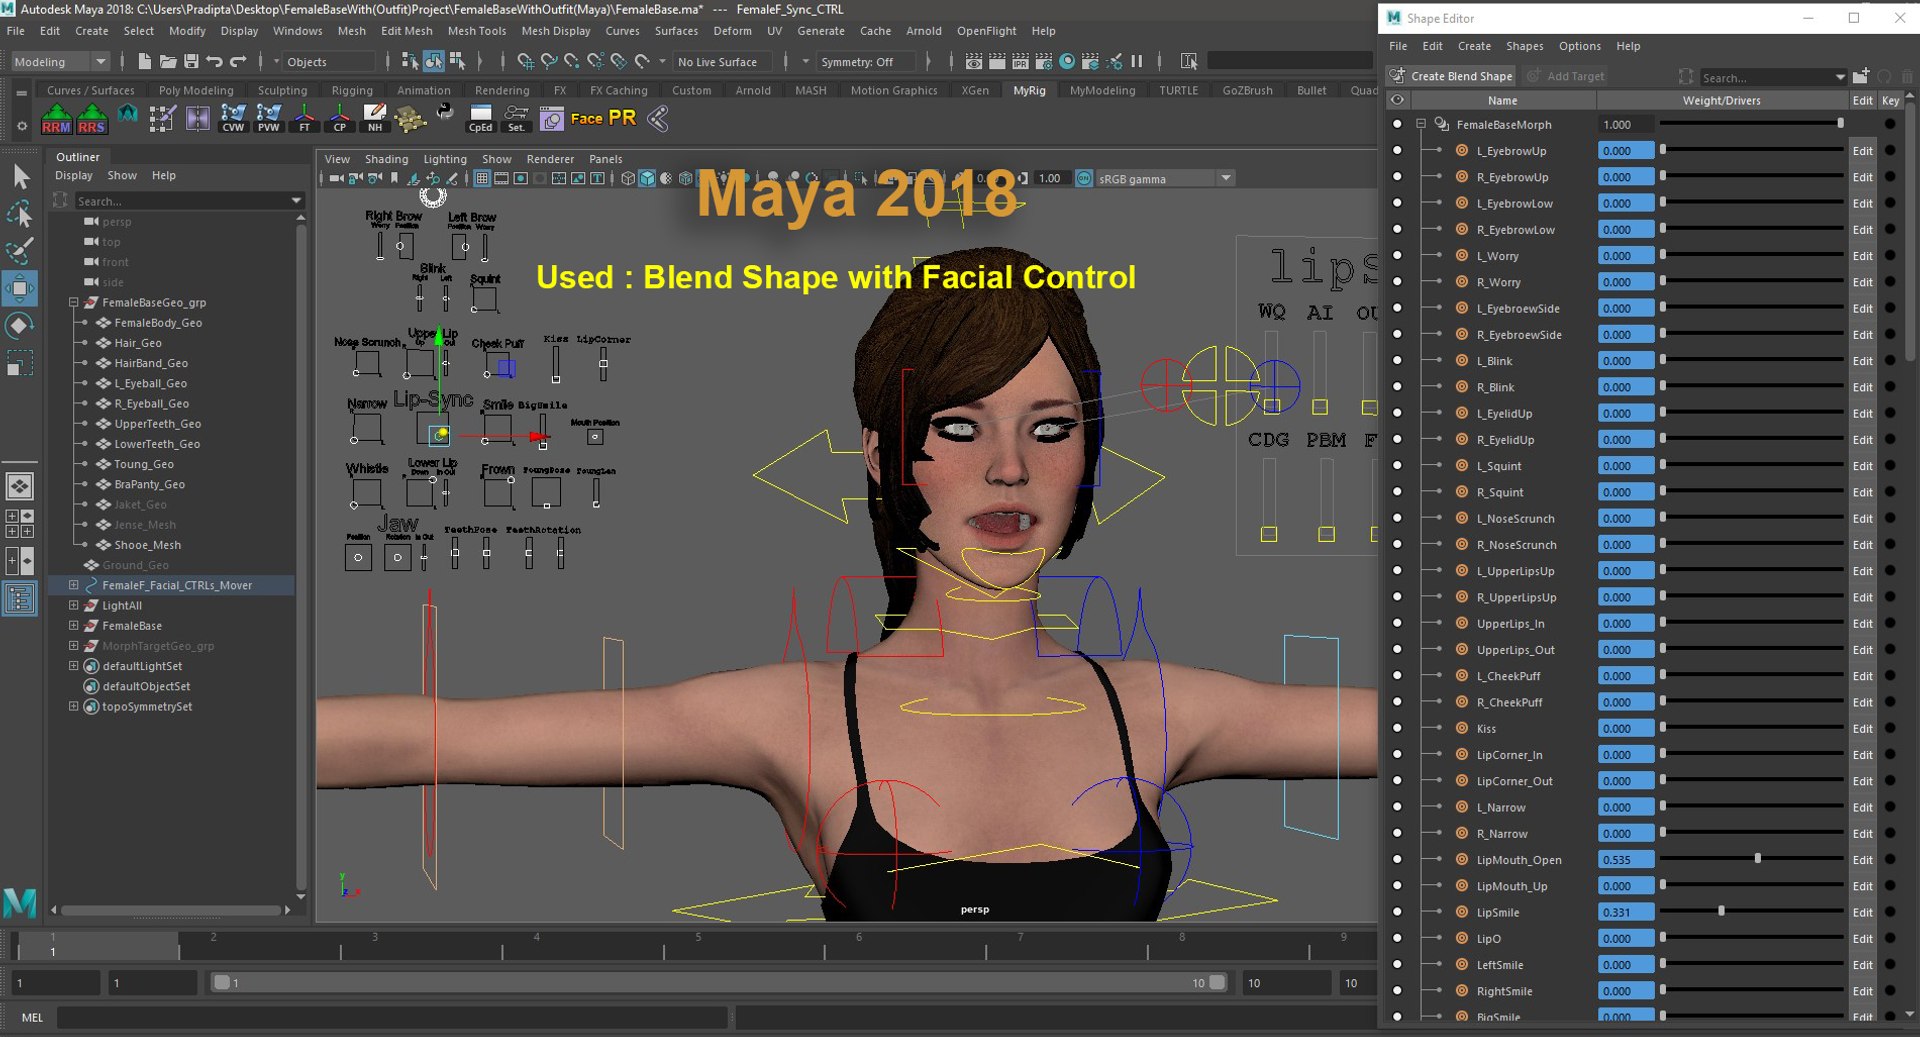Toggle visibility of FemaleBaseMorph deformer
The width and height of the screenshot is (1920, 1037).
(1397, 125)
